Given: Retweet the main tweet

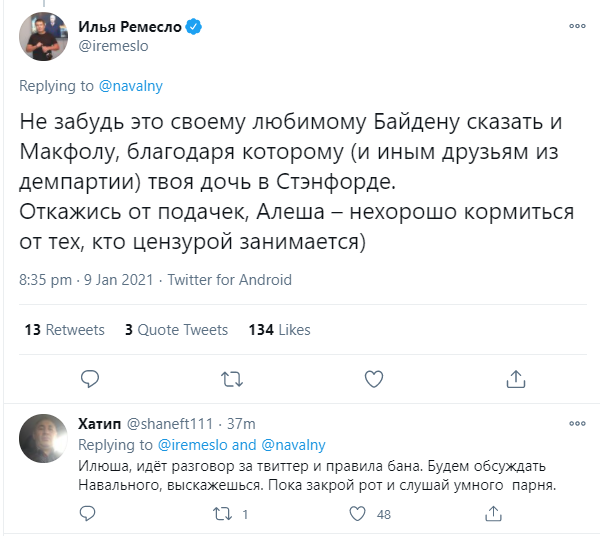Looking at the screenshot, I should click(231, 379).
